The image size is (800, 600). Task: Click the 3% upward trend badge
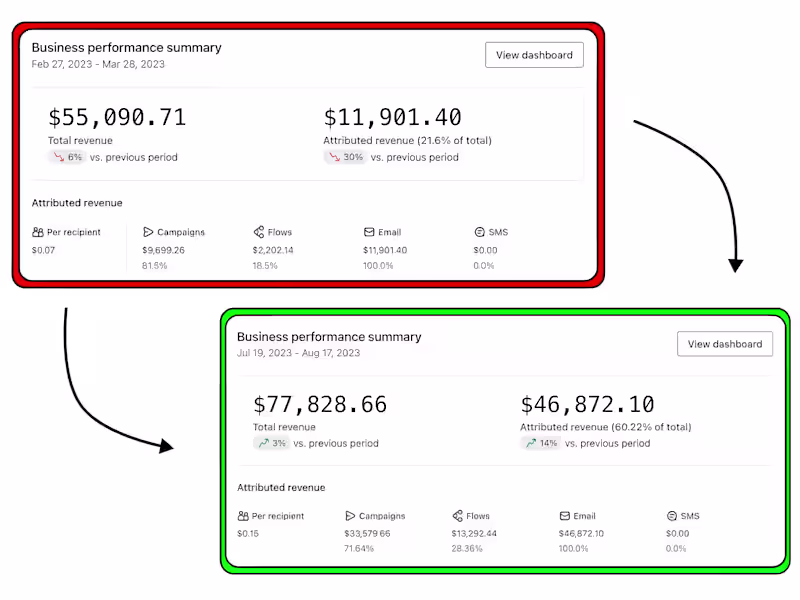271,443
